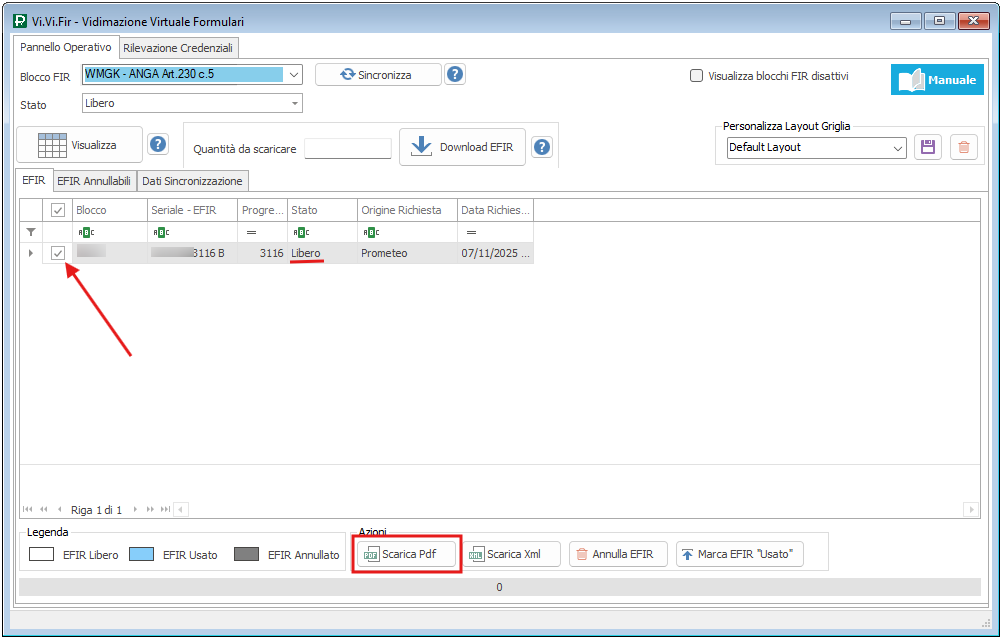Expand the Stato dropdown list

295,103
